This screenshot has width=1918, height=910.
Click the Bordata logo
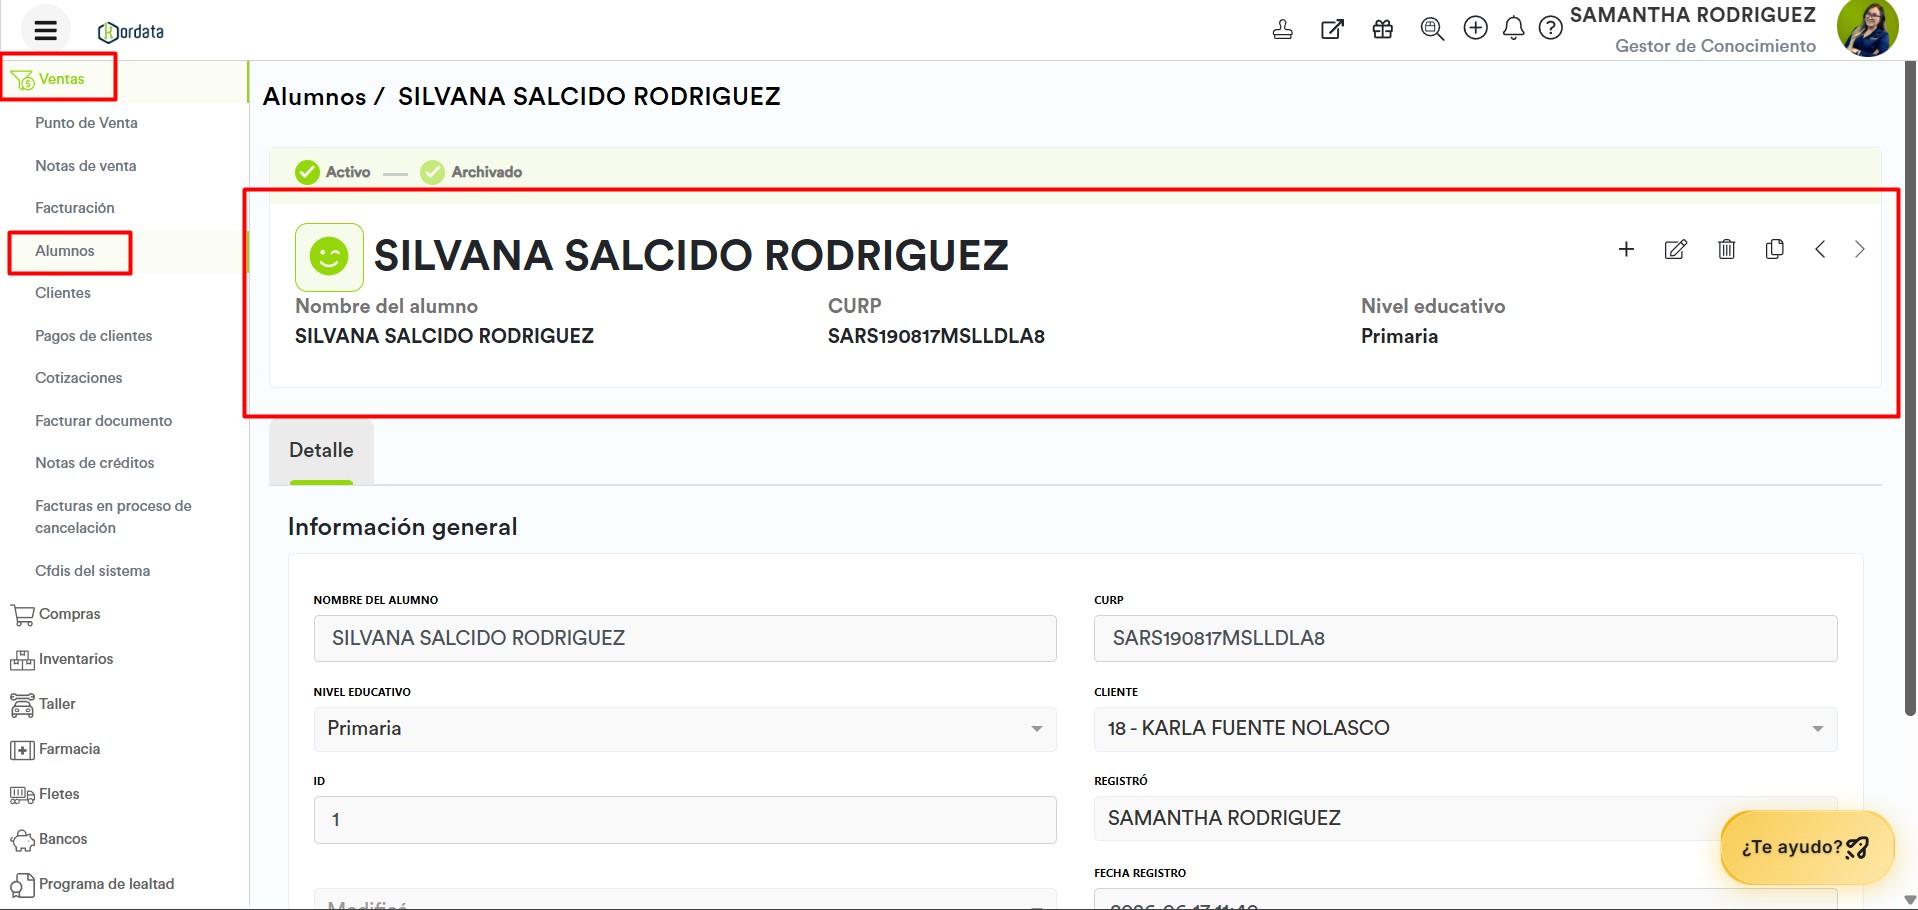point(131,32)
